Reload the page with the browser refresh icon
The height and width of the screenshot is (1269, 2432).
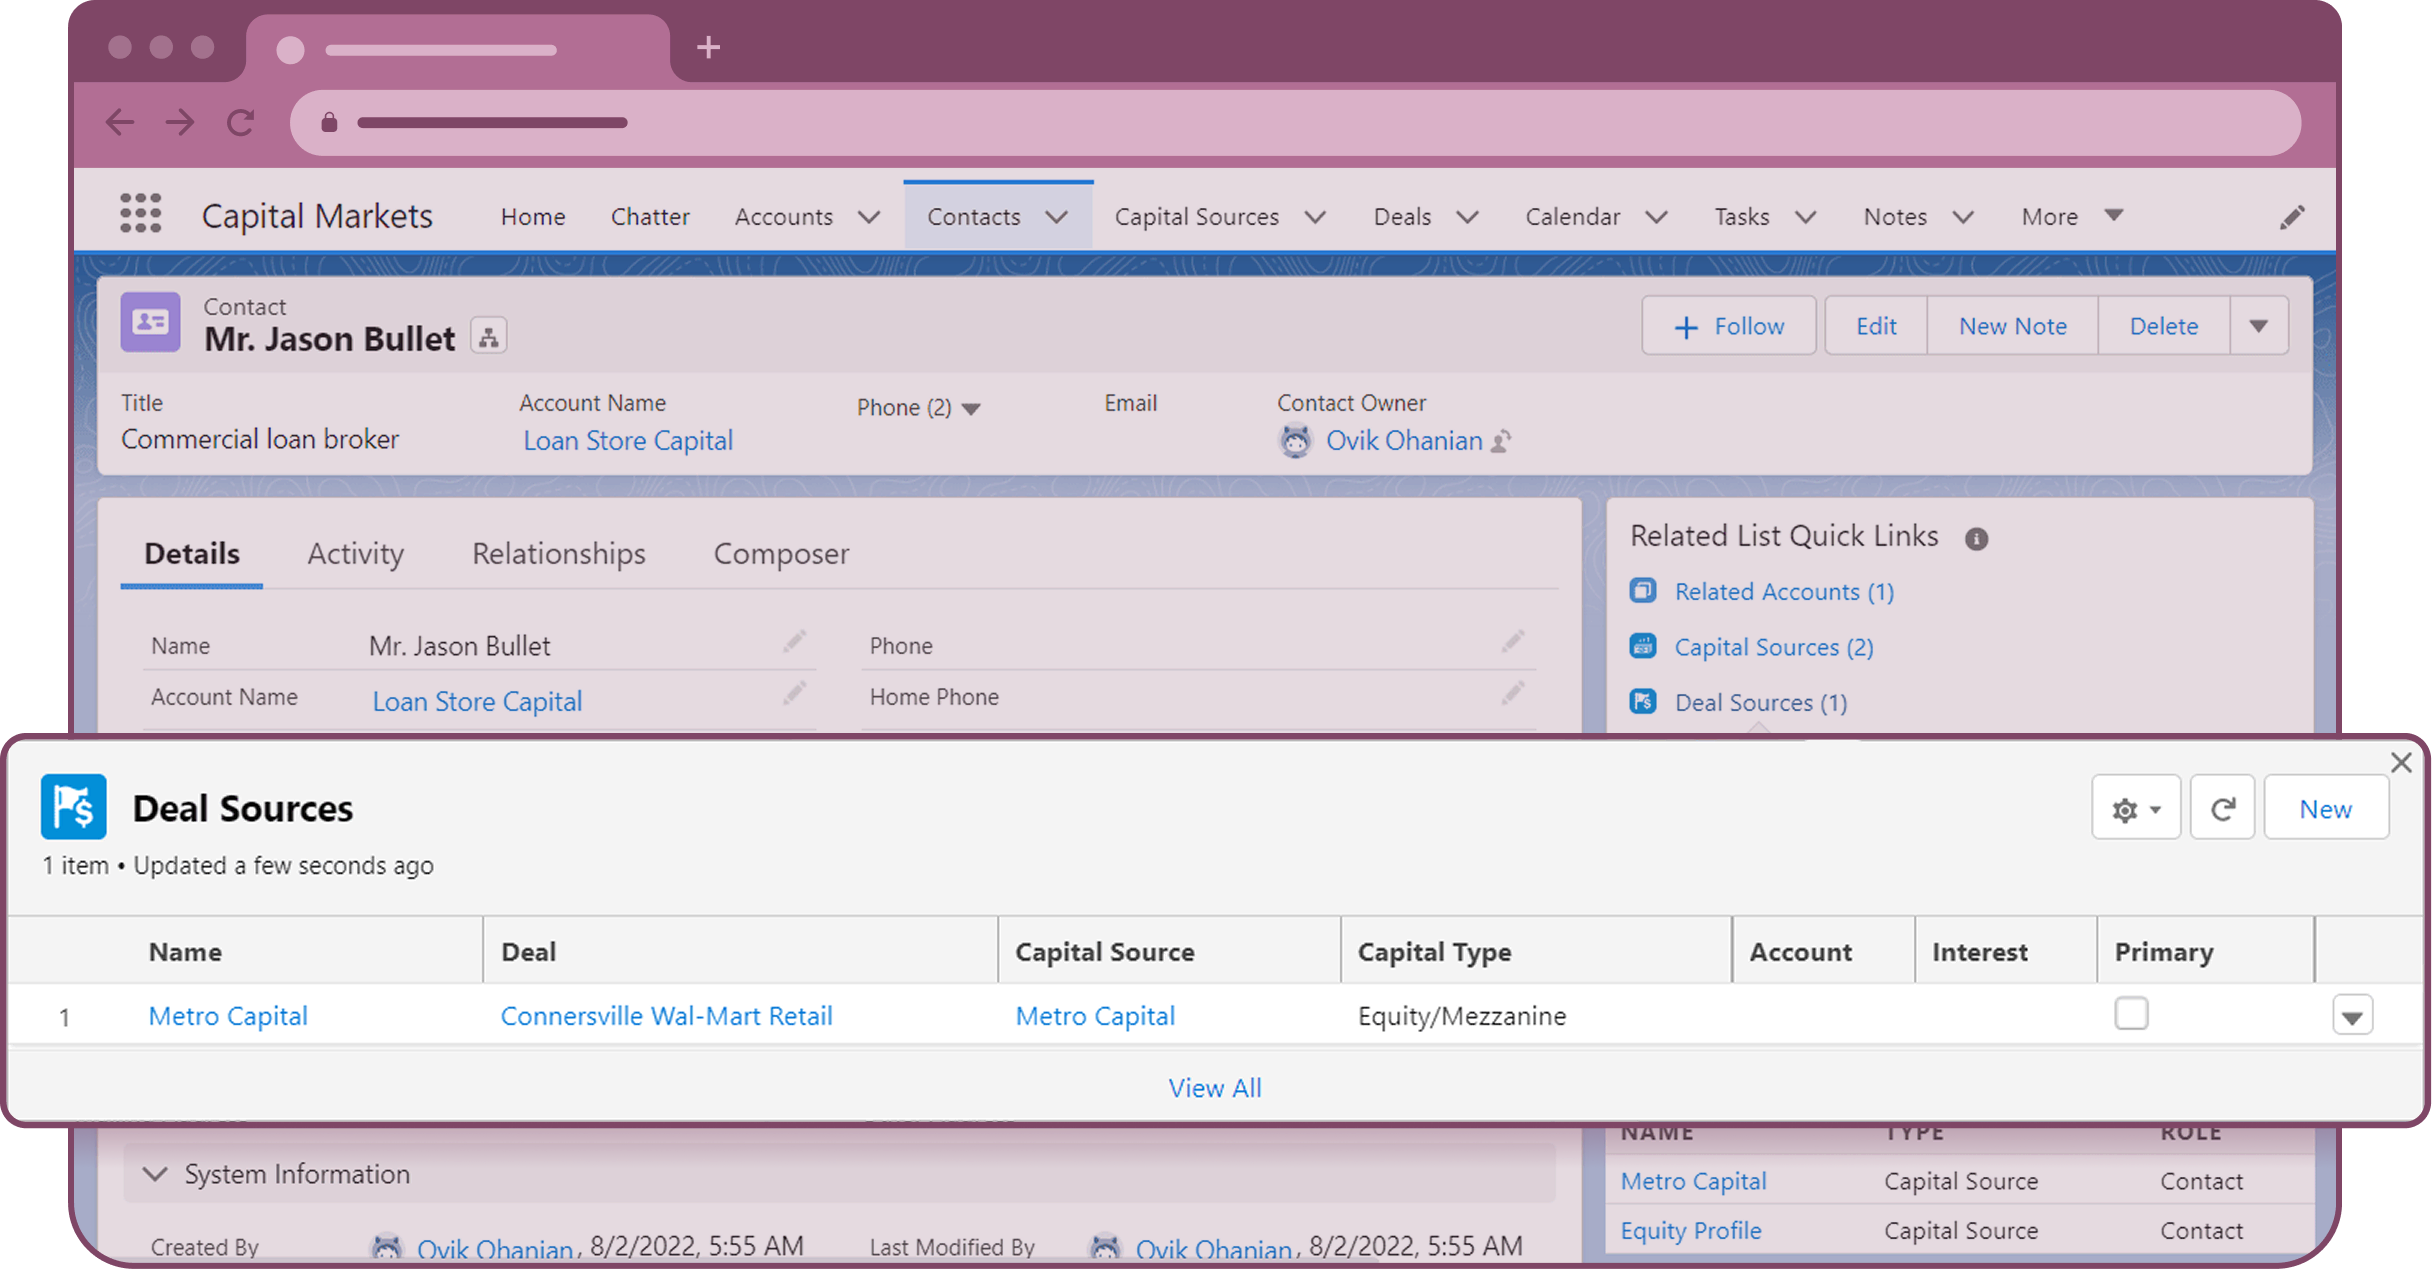(x=241, y=123)
